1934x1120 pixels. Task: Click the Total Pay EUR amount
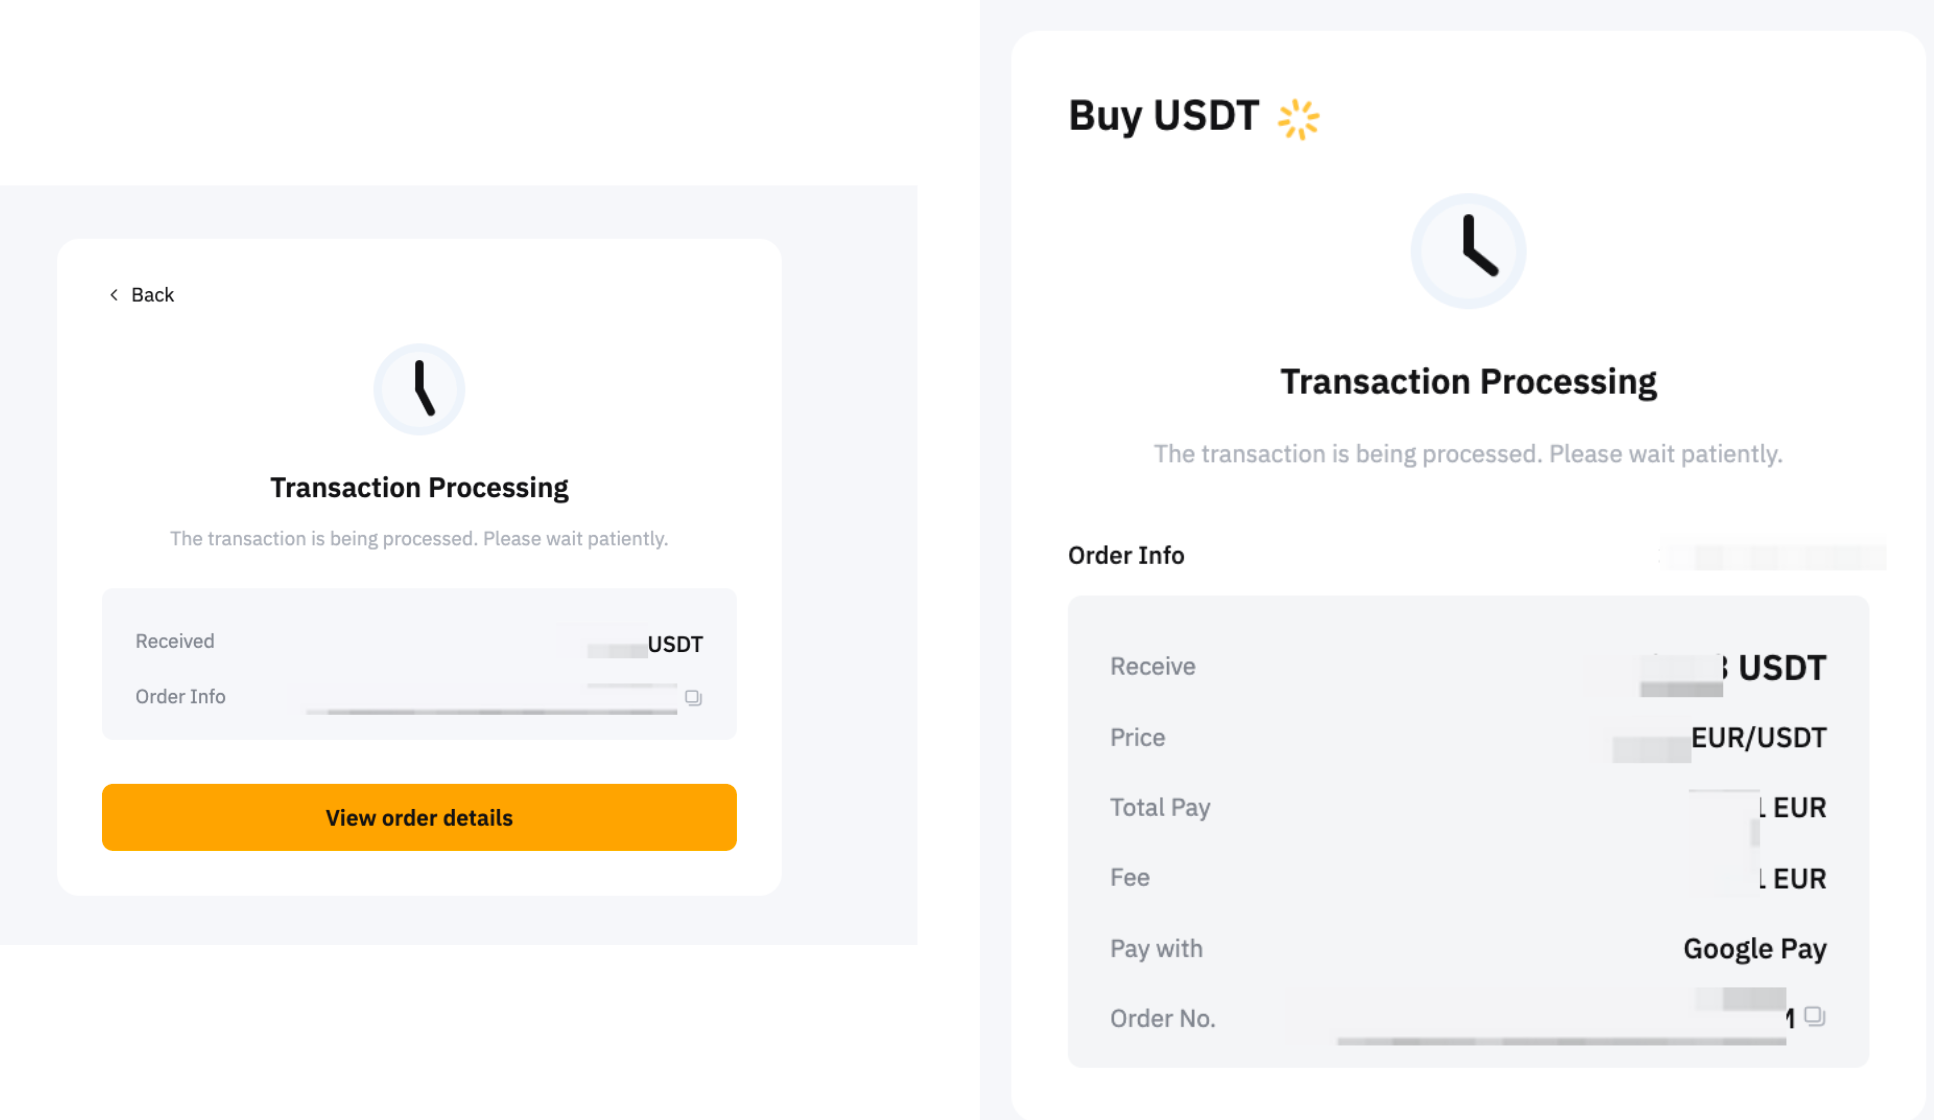coord(1797,807)
